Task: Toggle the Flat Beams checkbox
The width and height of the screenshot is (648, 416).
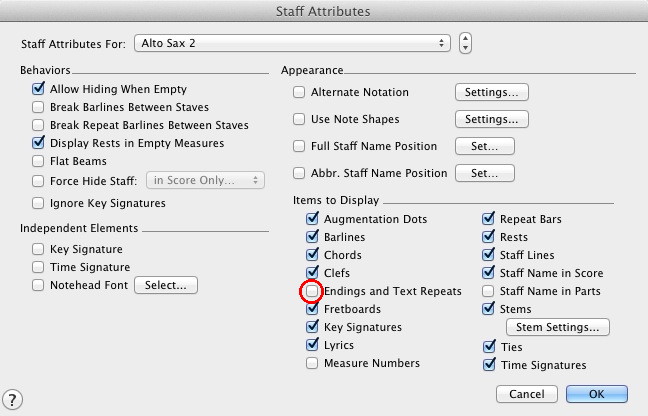Action: [38, 162]
